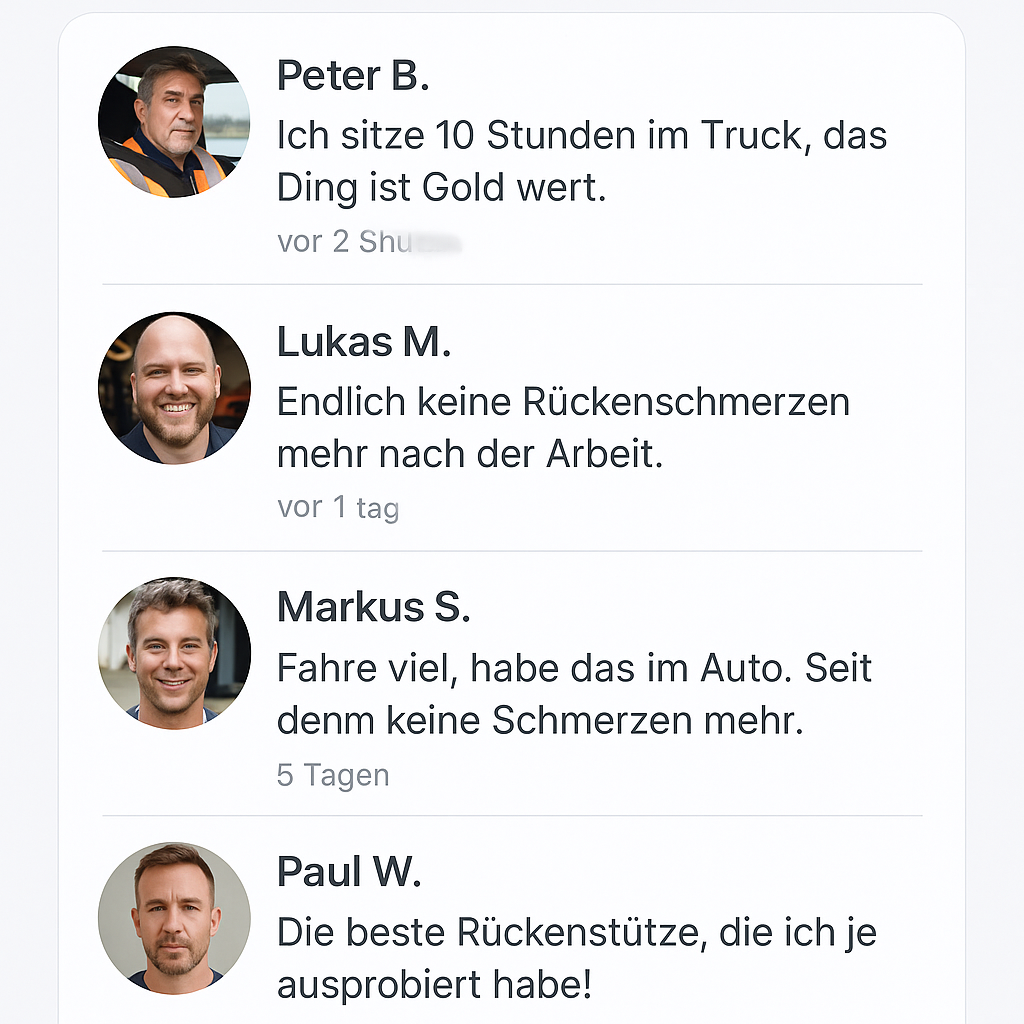Image resolution: width=1024 pixels, height=1024 pixels.
Task: Select the name Lukas M.
Action: tap(363, 341)
